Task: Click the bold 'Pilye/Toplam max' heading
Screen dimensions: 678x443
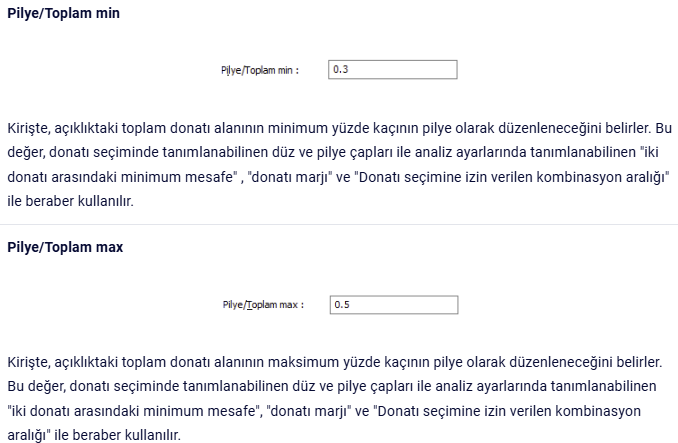Action: coord(65,247)
